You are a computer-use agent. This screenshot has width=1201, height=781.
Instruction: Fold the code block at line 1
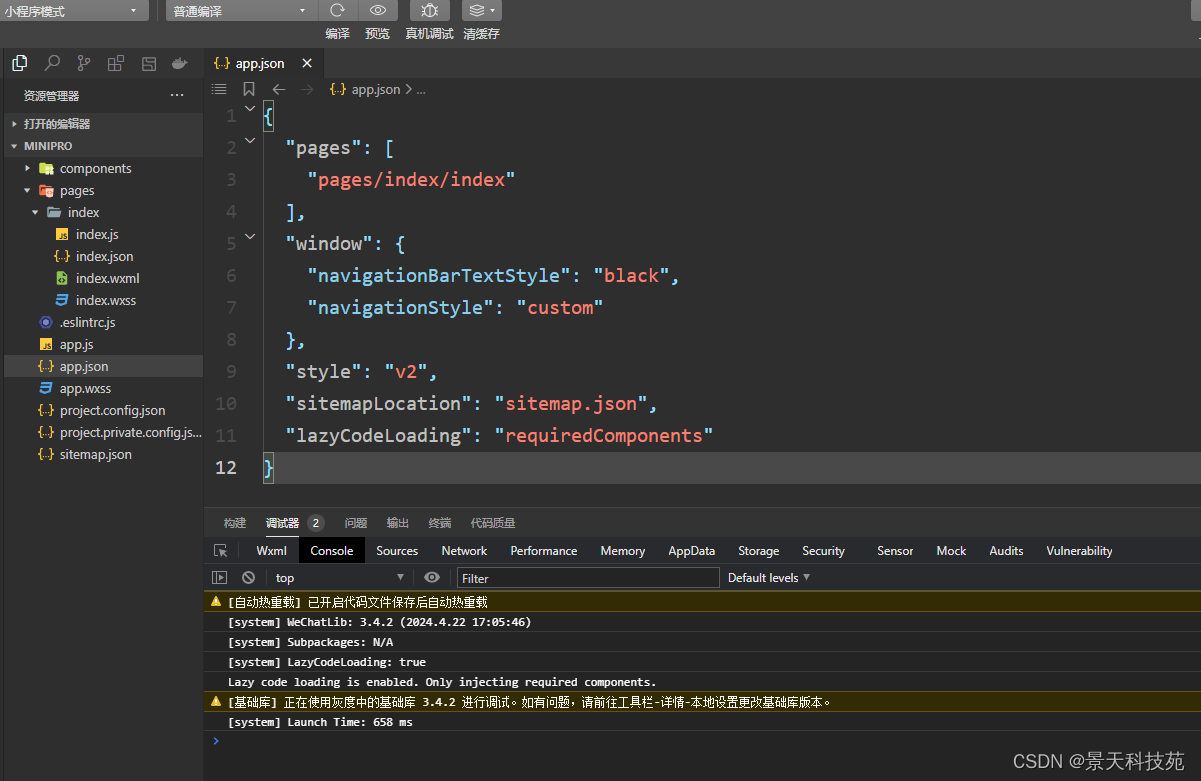250,109
